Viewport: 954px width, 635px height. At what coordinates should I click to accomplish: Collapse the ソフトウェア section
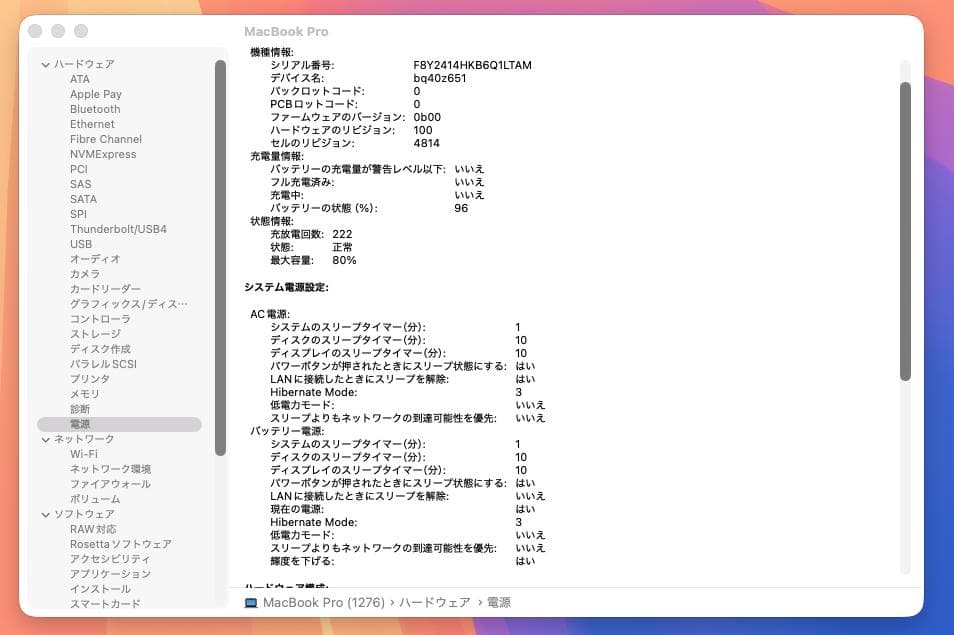[45, 513]
